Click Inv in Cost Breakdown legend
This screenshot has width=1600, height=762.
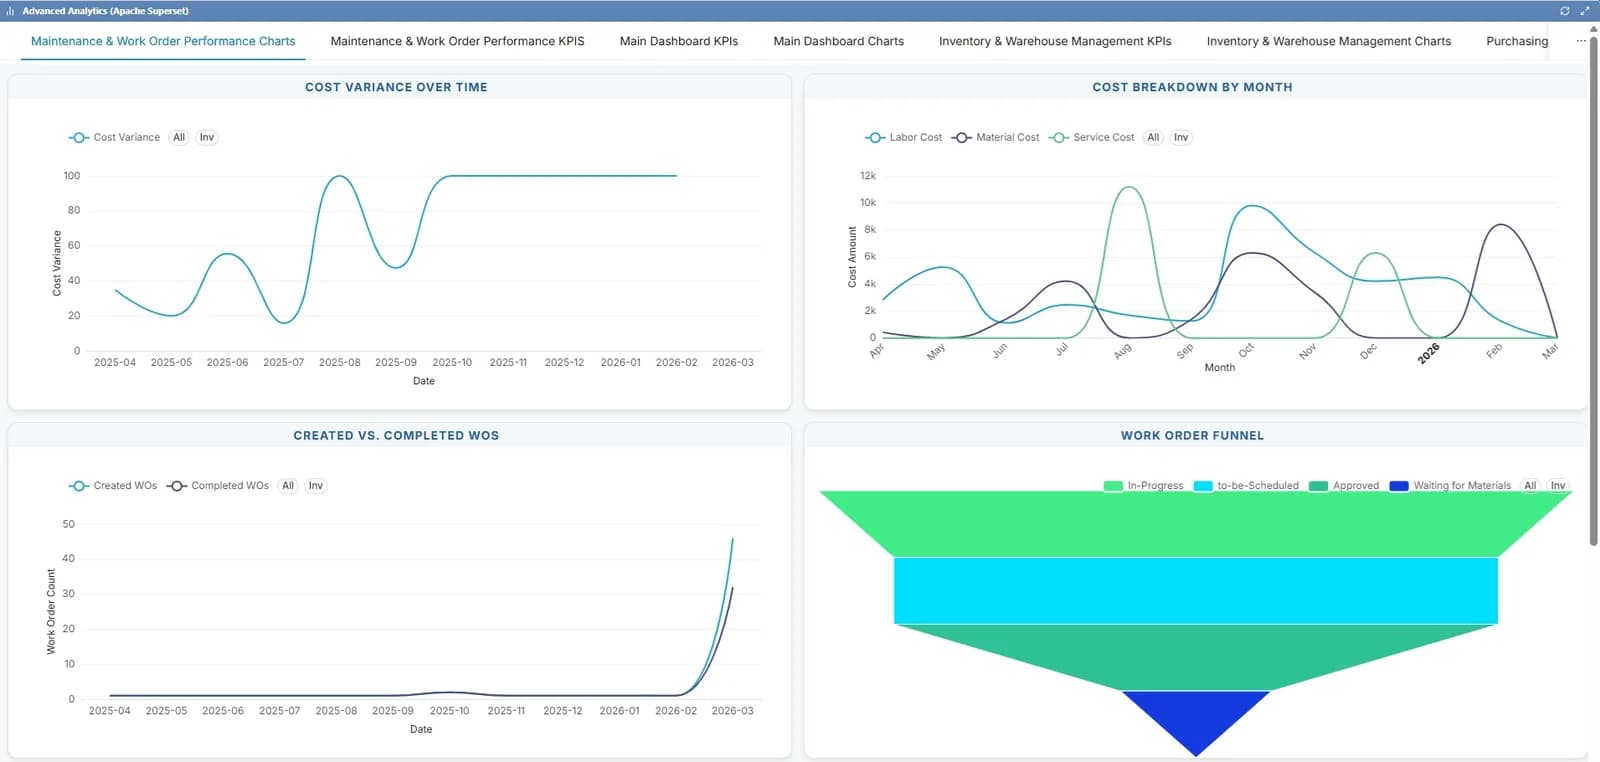1181,137
